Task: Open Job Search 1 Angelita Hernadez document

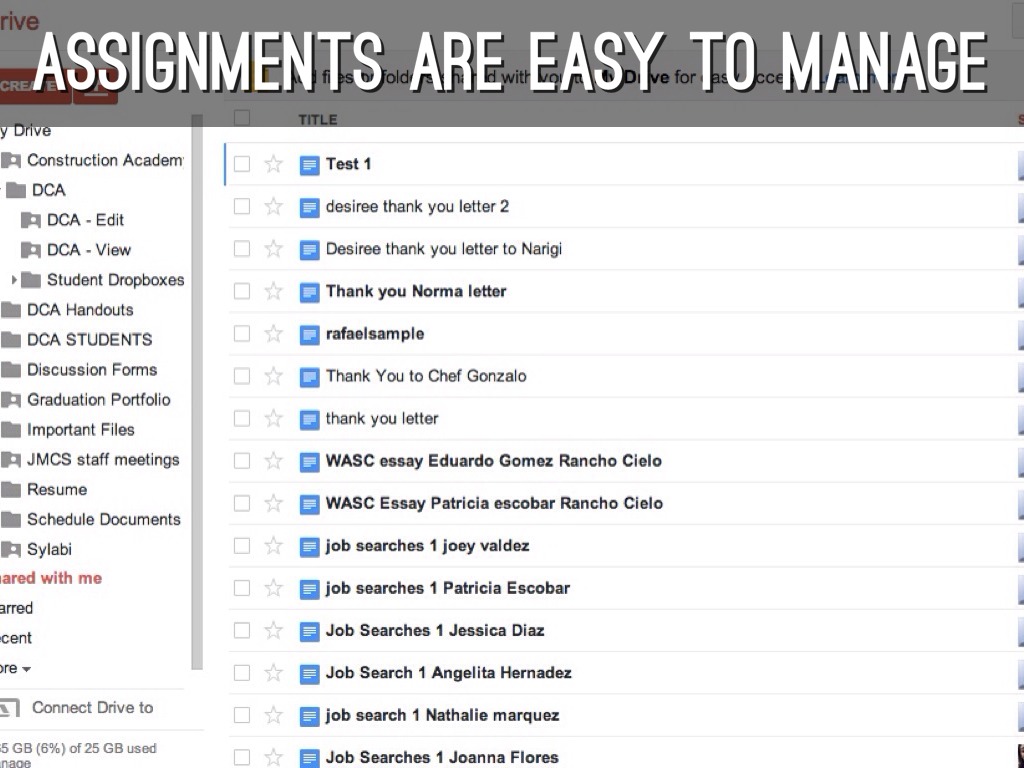Action: [448, 673]
